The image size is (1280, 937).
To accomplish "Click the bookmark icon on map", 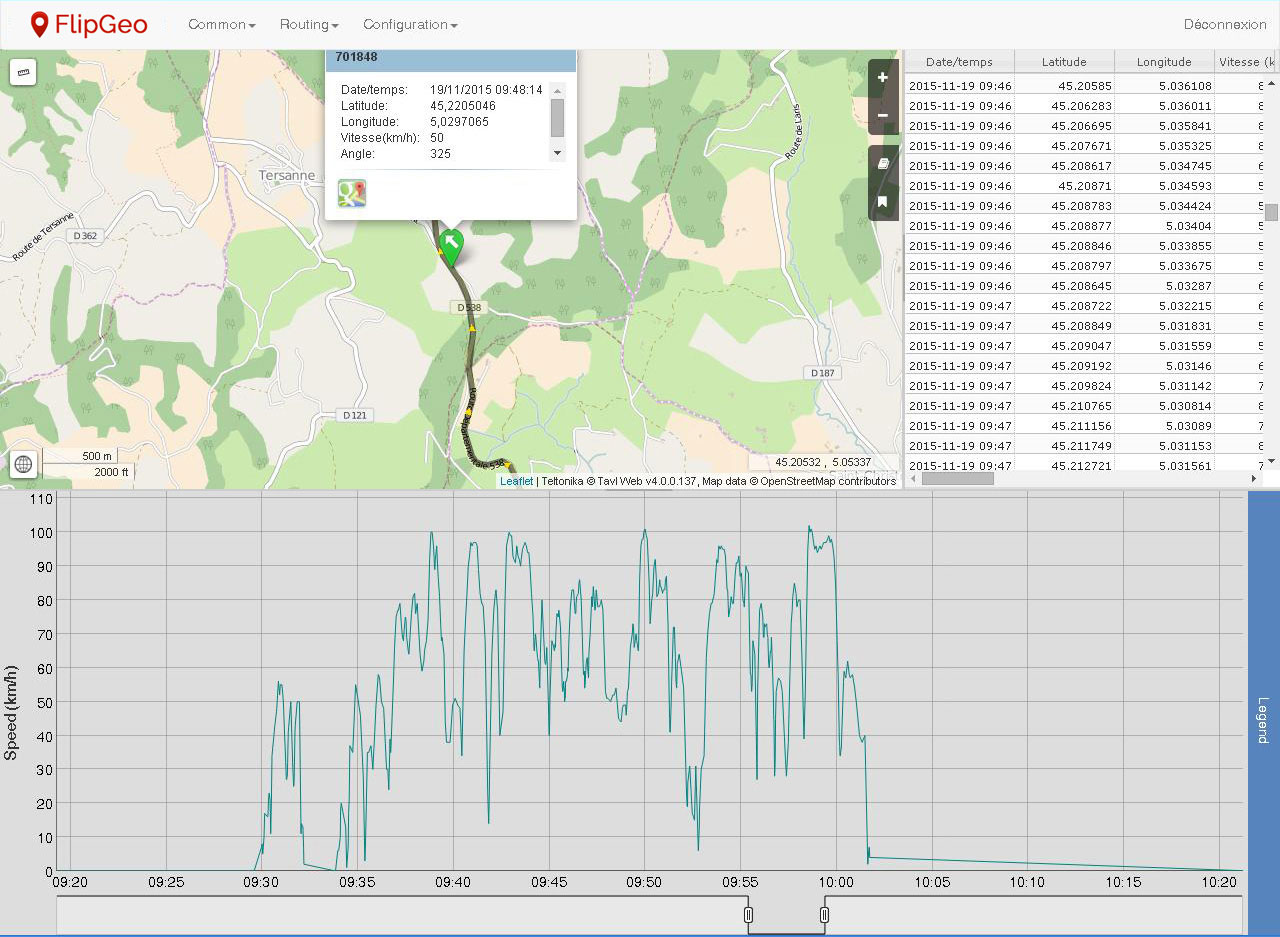I will (882, 202).
